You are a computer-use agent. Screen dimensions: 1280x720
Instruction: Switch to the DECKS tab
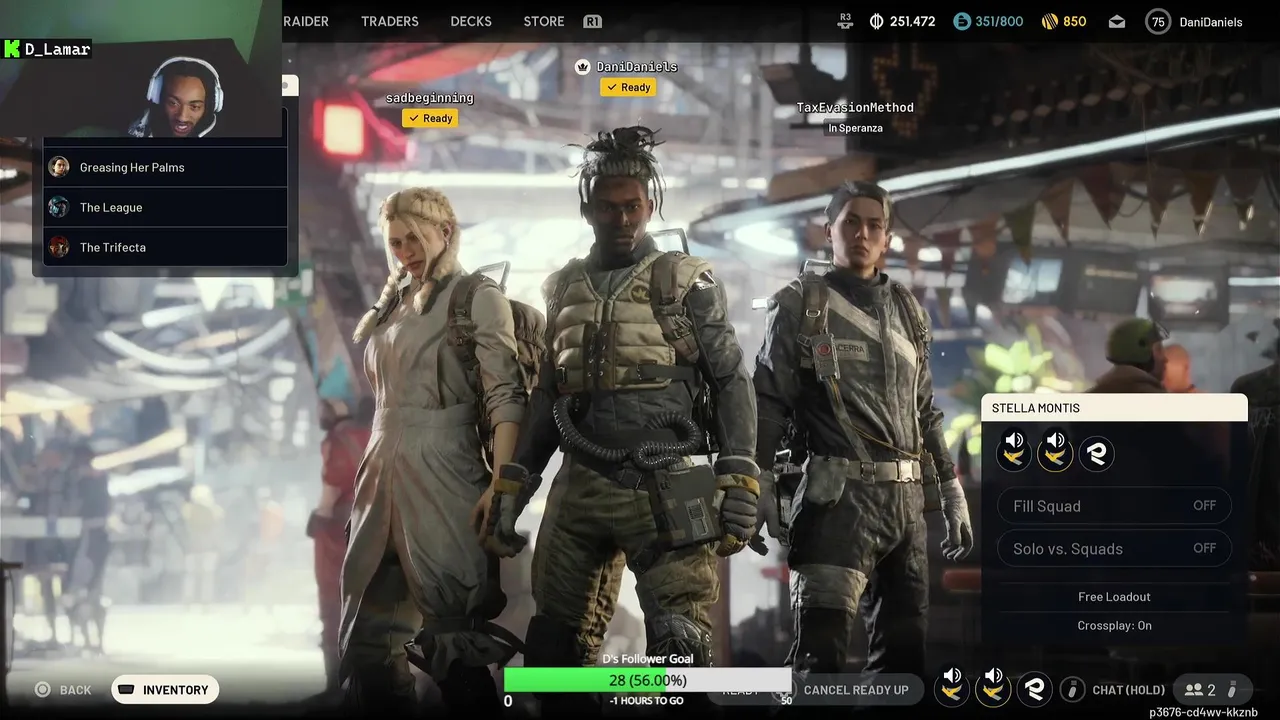click(x=471, y=21)
